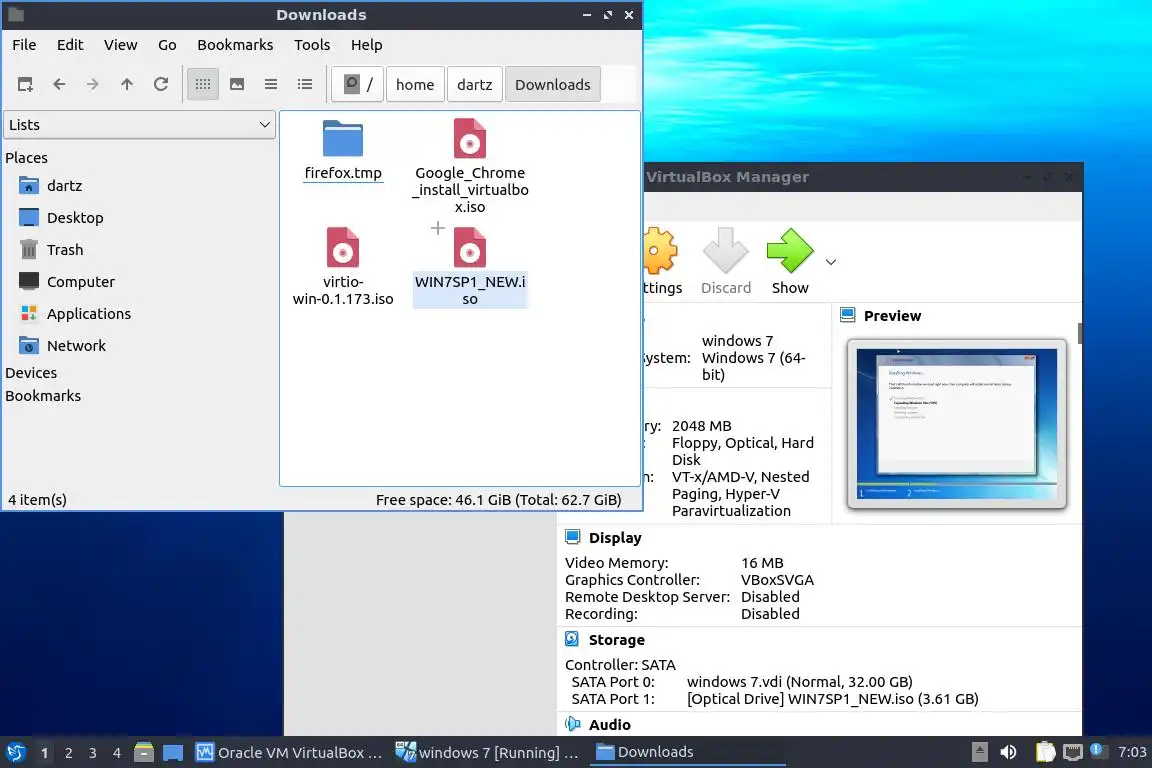Switch to detailed list view
Image resolution: width=1152 pixels, height=768 pixels.
(305, 85)
